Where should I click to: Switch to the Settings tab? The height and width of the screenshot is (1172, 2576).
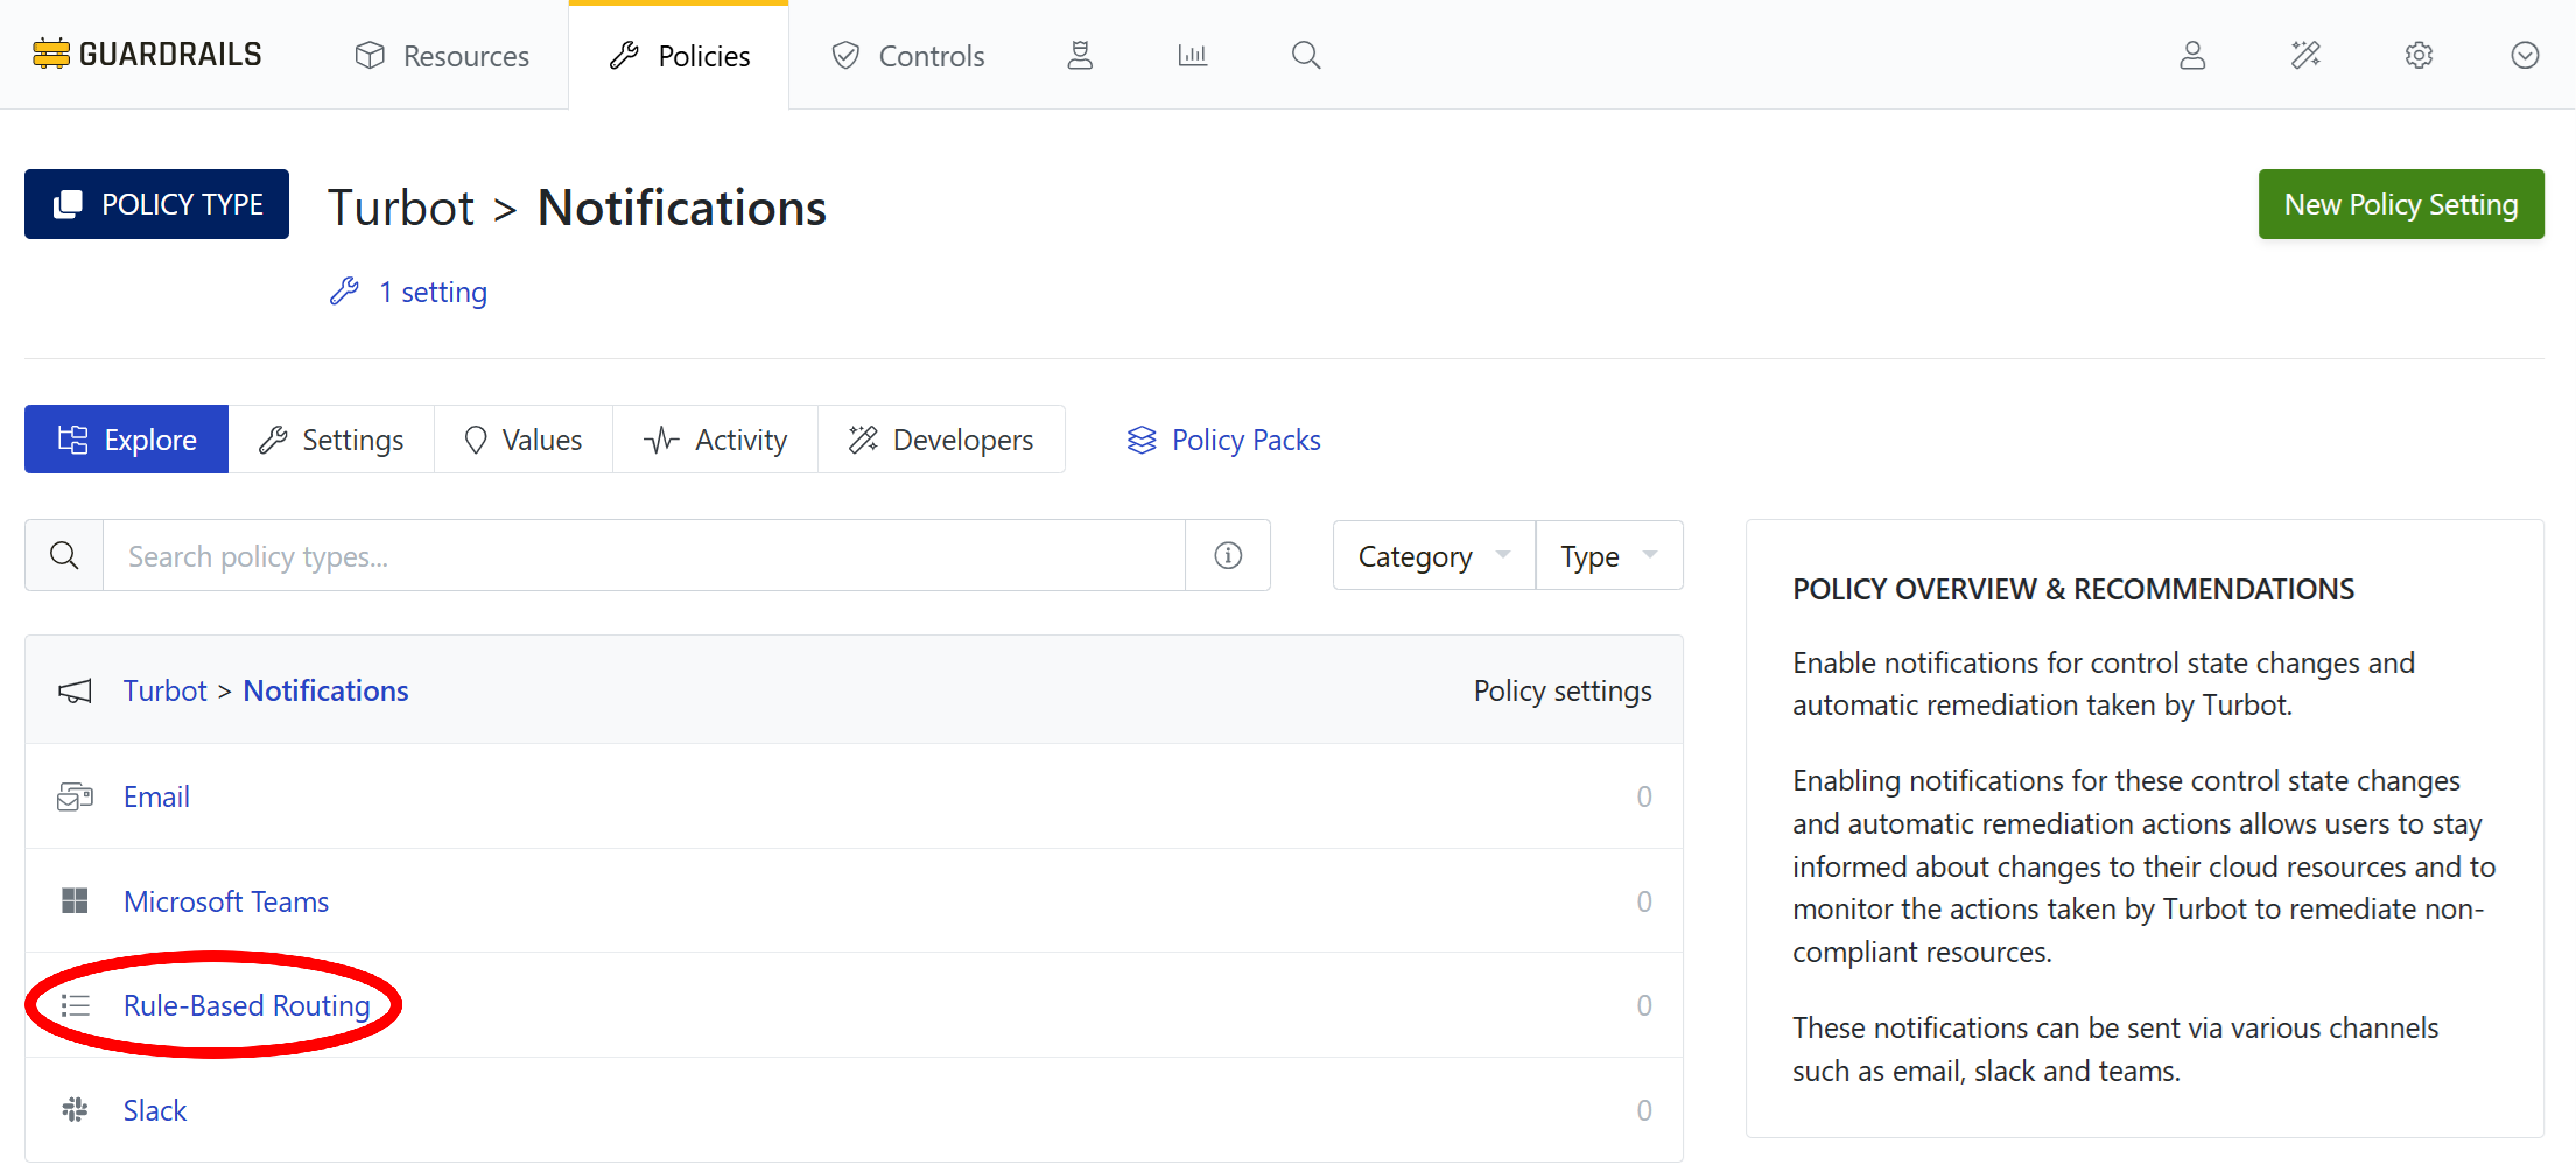(331, 439)
